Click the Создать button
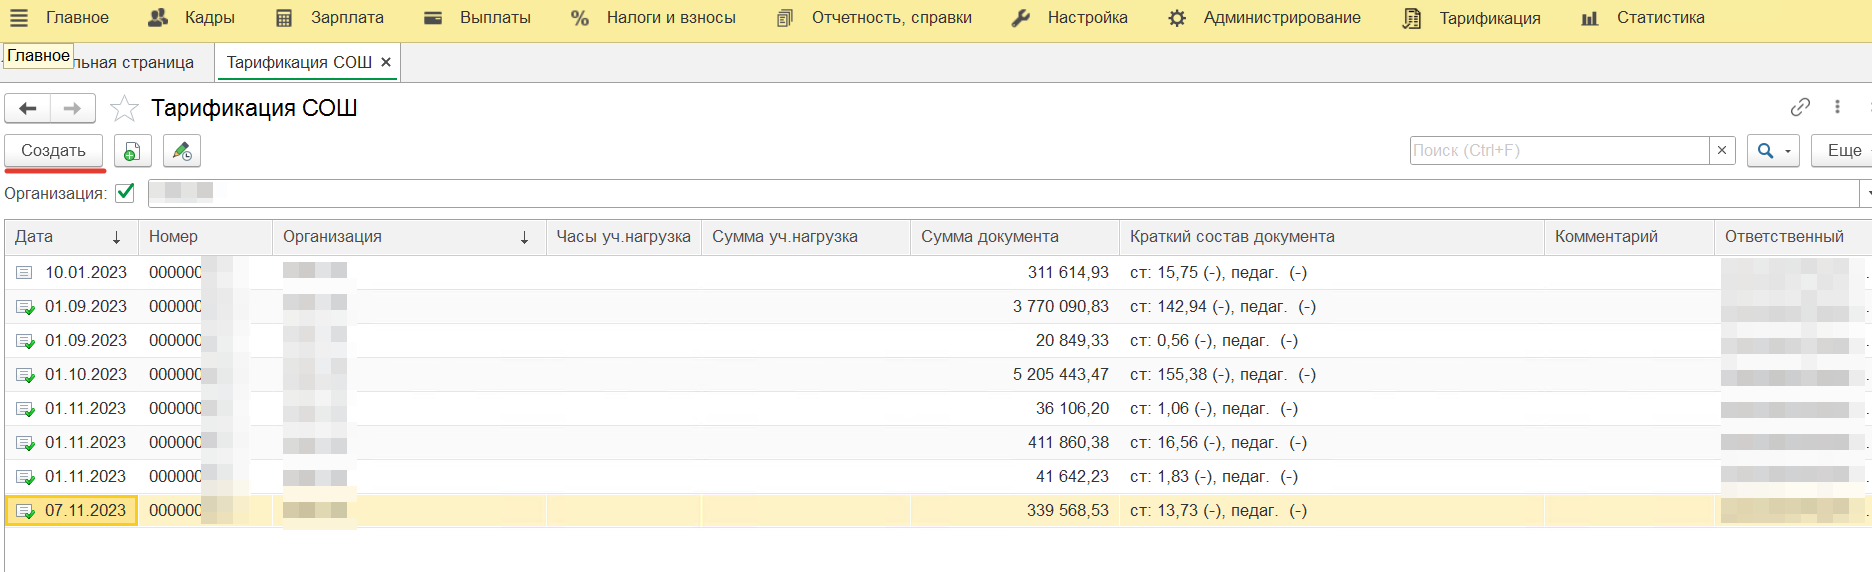 54,151
